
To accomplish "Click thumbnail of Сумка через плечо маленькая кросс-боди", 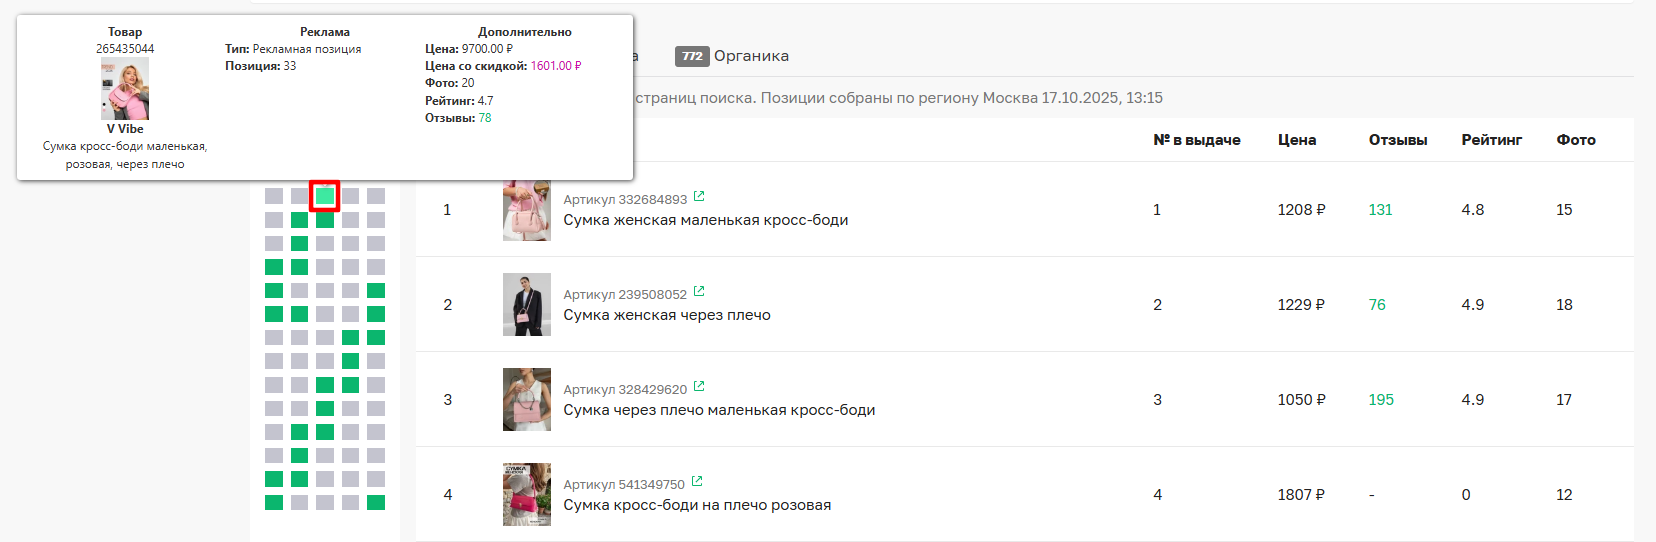I will click(x=527, y=399).
